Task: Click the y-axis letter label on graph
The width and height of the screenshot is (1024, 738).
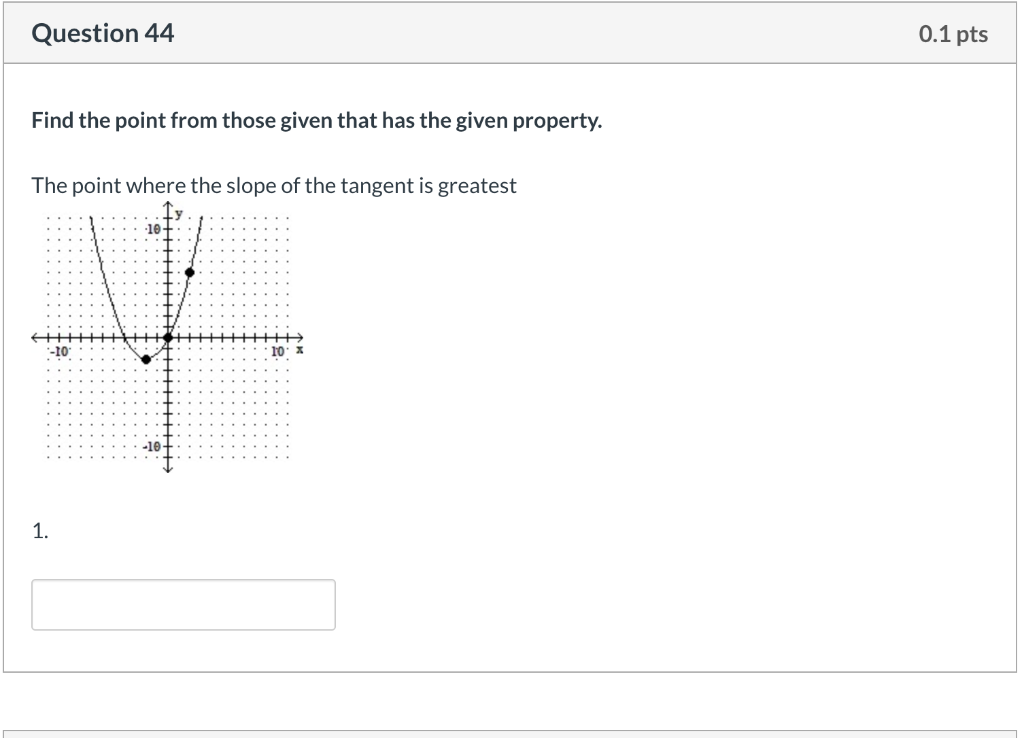Action: (180, 214)
